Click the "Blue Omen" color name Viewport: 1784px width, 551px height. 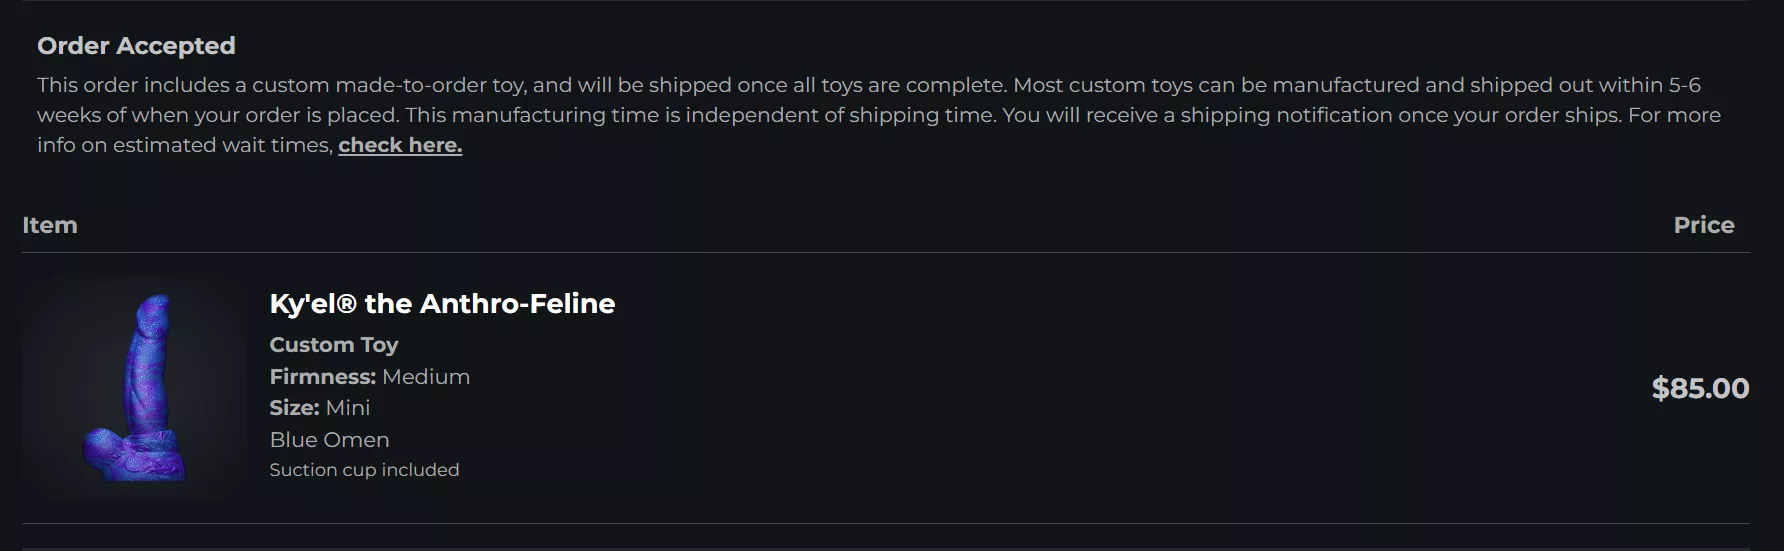(329, 440)
